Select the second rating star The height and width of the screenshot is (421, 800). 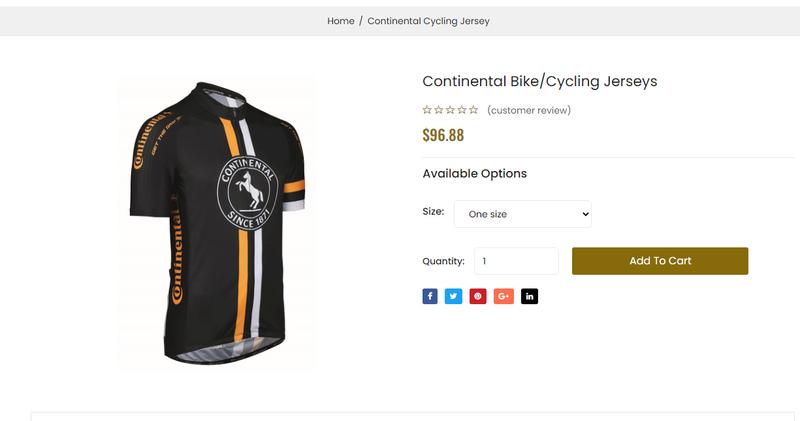pyautogui.click(x=439, y=110)
